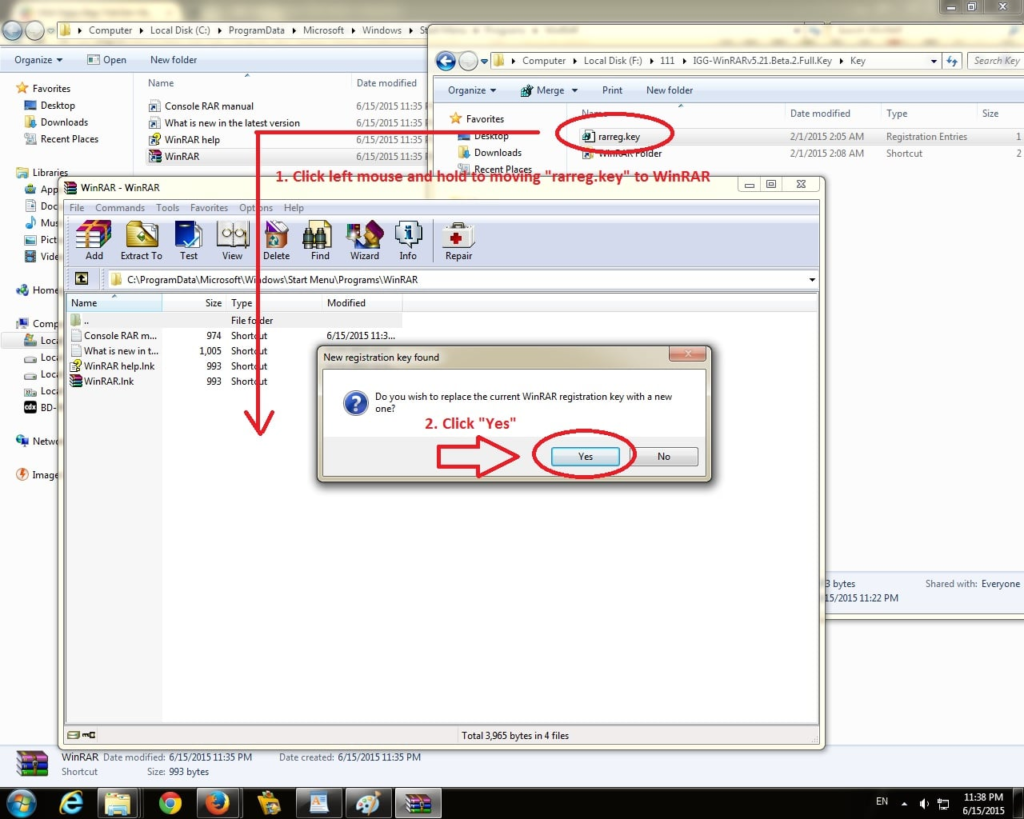The height and width of the screenshot is (819, 1024).
Task: Open the Organize dropdown in Key folder
Action: (472, 90)
